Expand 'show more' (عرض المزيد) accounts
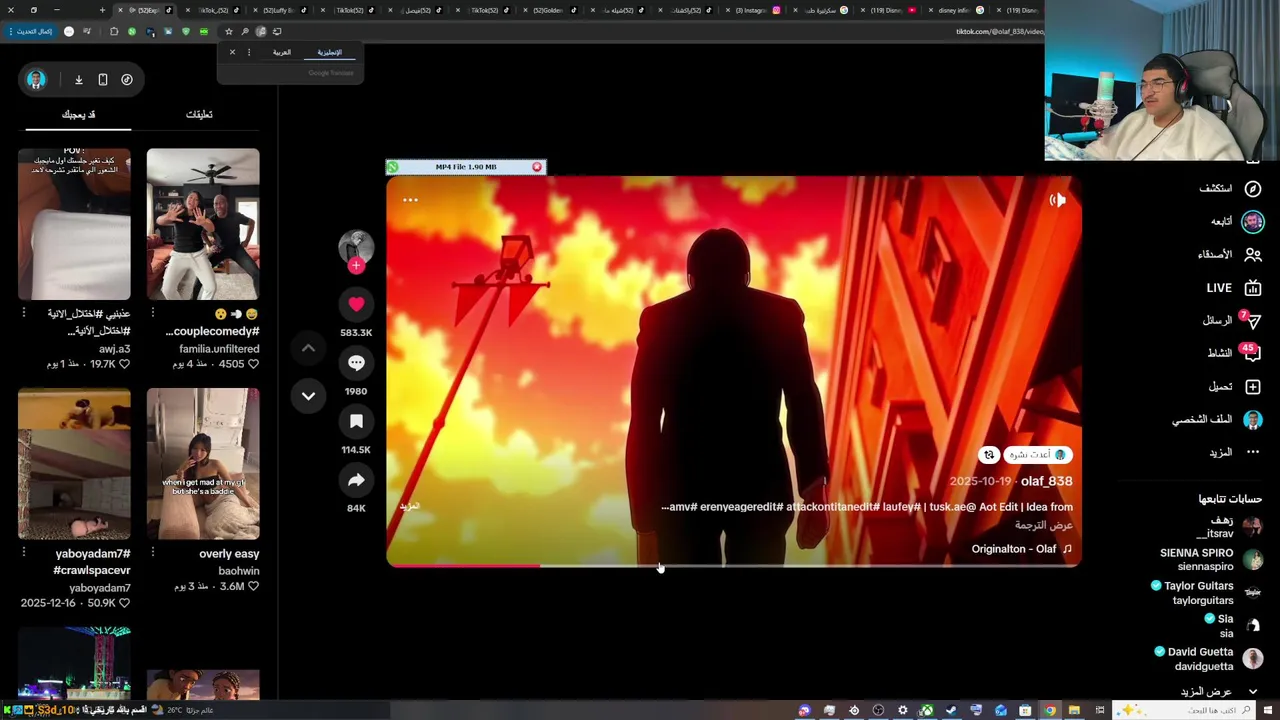Image resolution: width=1280 pixels, height=720 pixels. click(x=1219, y=692)
